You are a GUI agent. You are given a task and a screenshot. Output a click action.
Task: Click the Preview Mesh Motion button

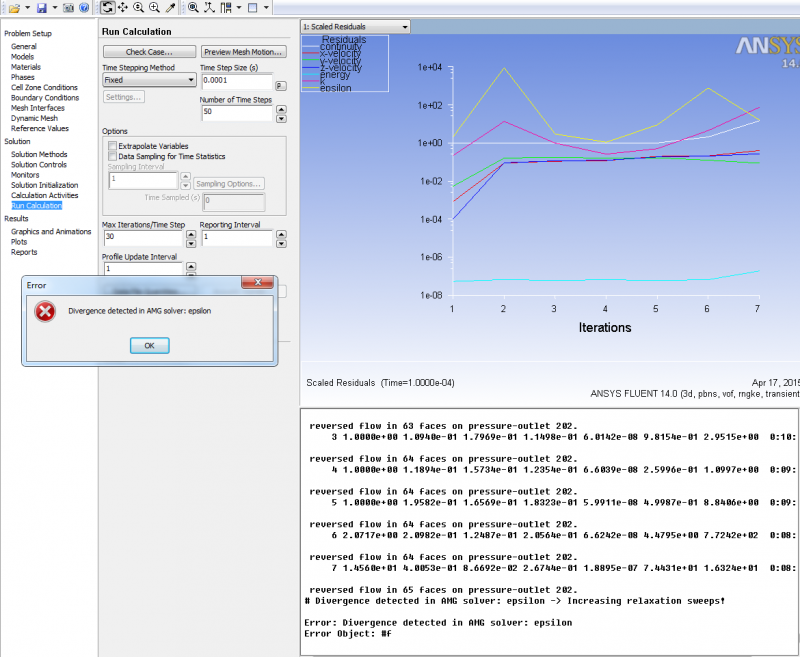click(244, 52)
